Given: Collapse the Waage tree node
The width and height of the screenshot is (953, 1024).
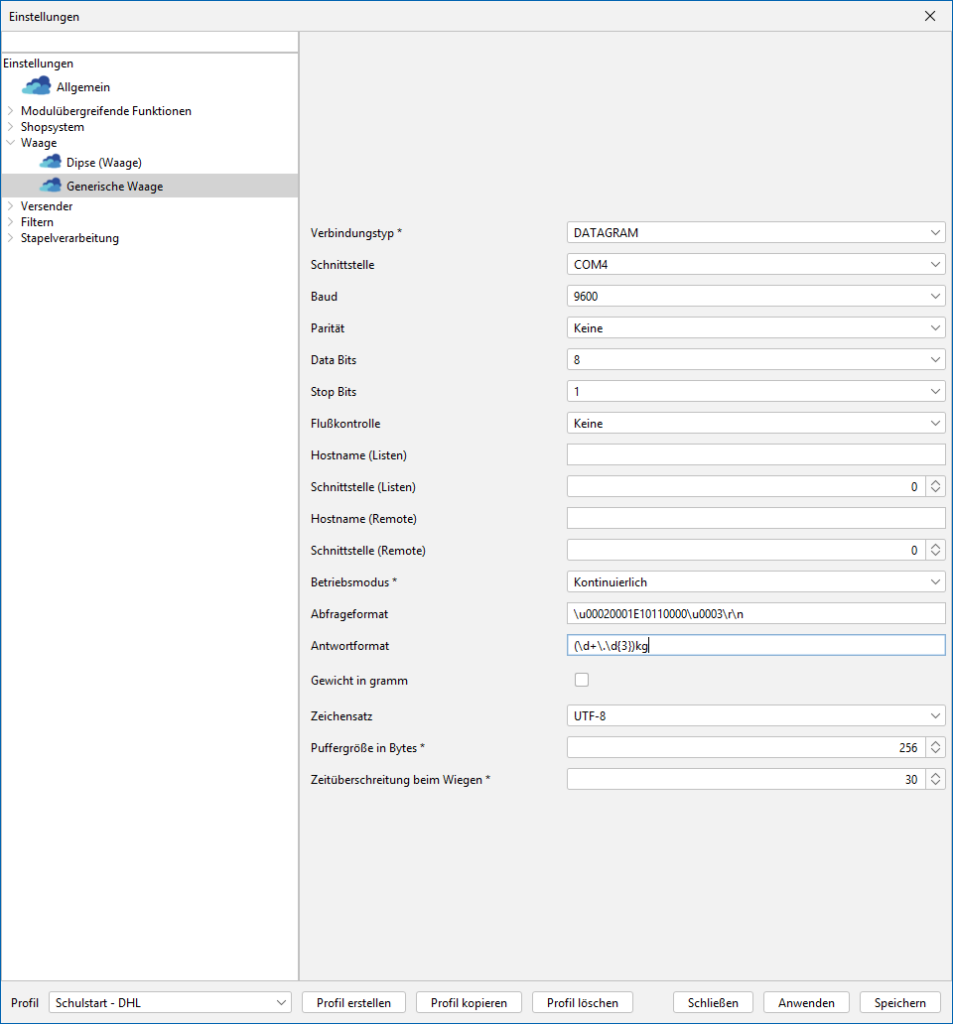Looking at the screenshot, I should coord(11,143).
